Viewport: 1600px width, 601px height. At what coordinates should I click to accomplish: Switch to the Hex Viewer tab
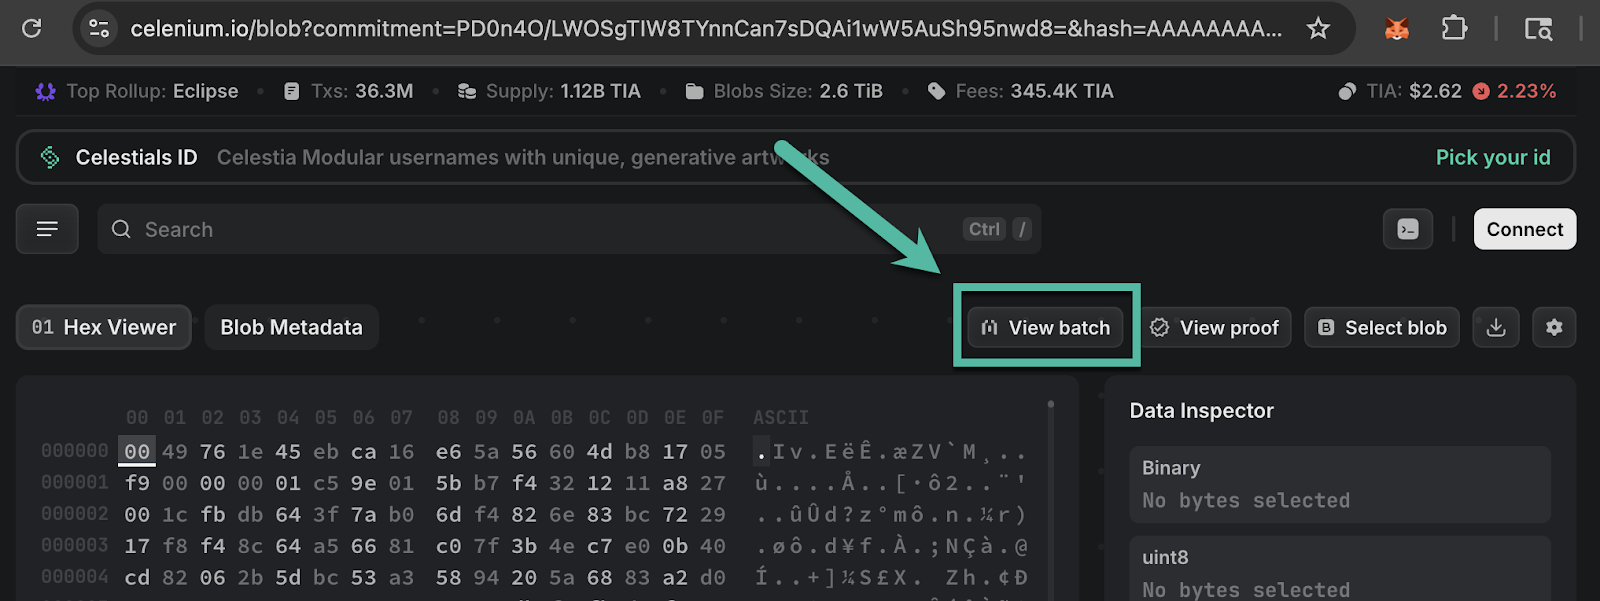tap(104, 327)
